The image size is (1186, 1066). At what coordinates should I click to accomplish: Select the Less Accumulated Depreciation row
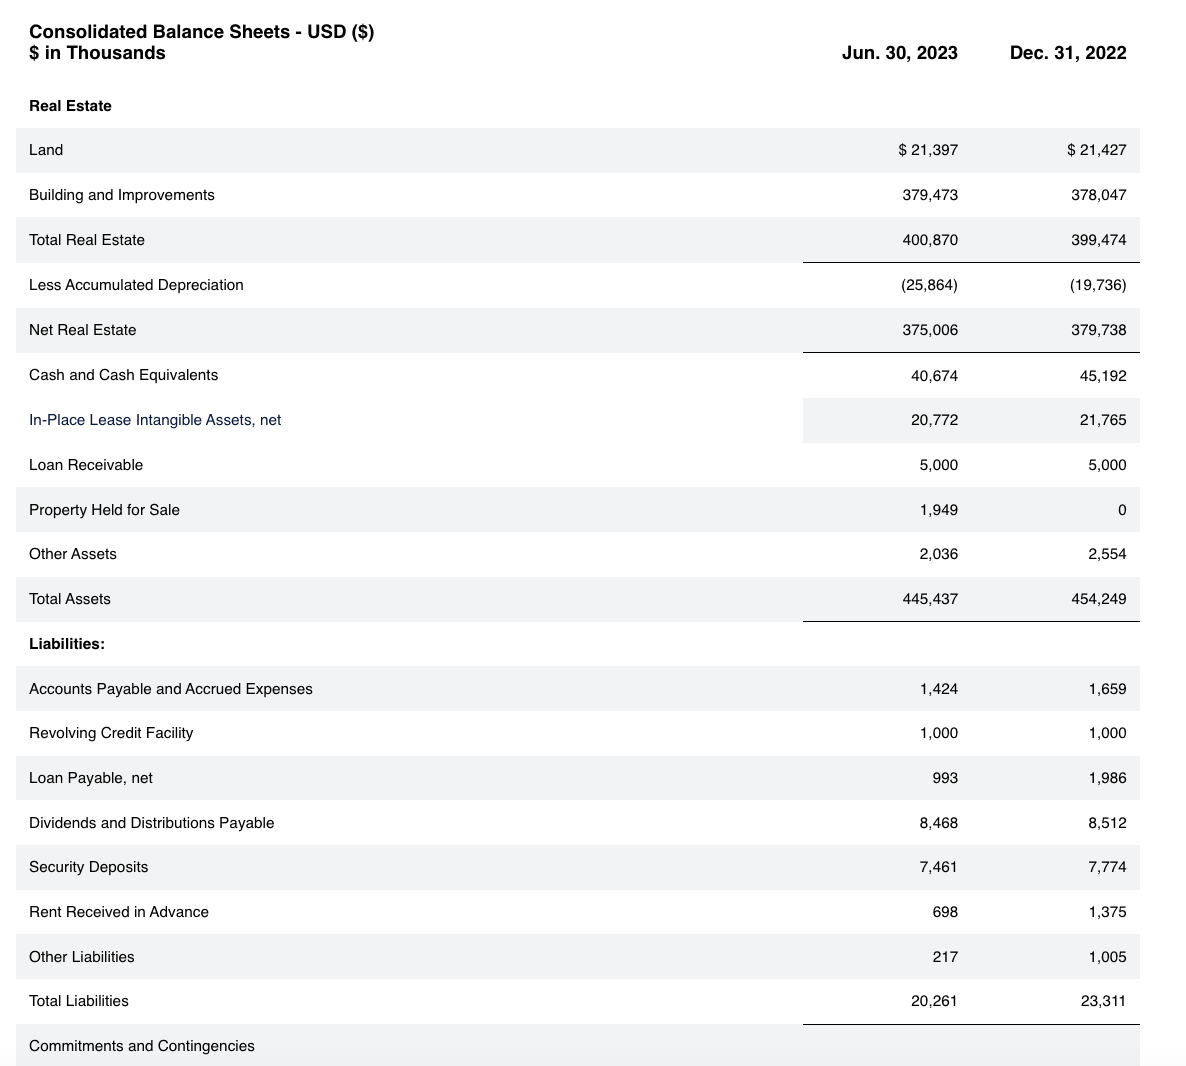tap(136, 285)
